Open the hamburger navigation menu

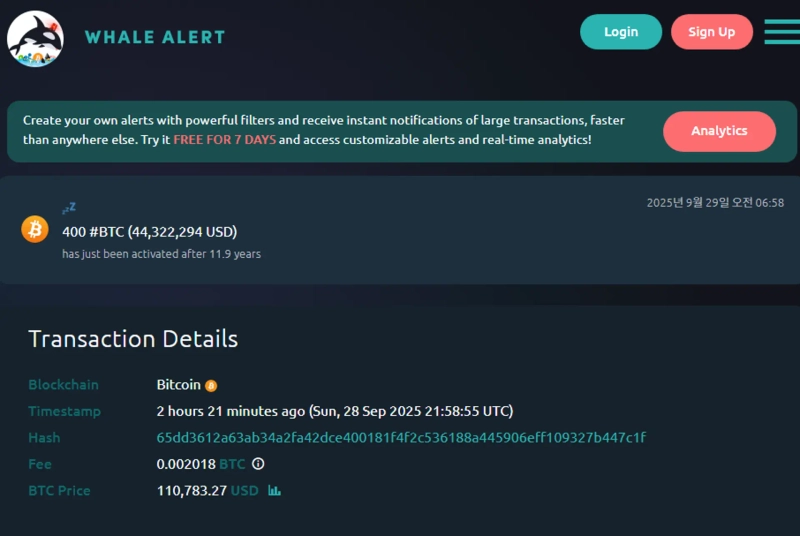tap(781, 32)
